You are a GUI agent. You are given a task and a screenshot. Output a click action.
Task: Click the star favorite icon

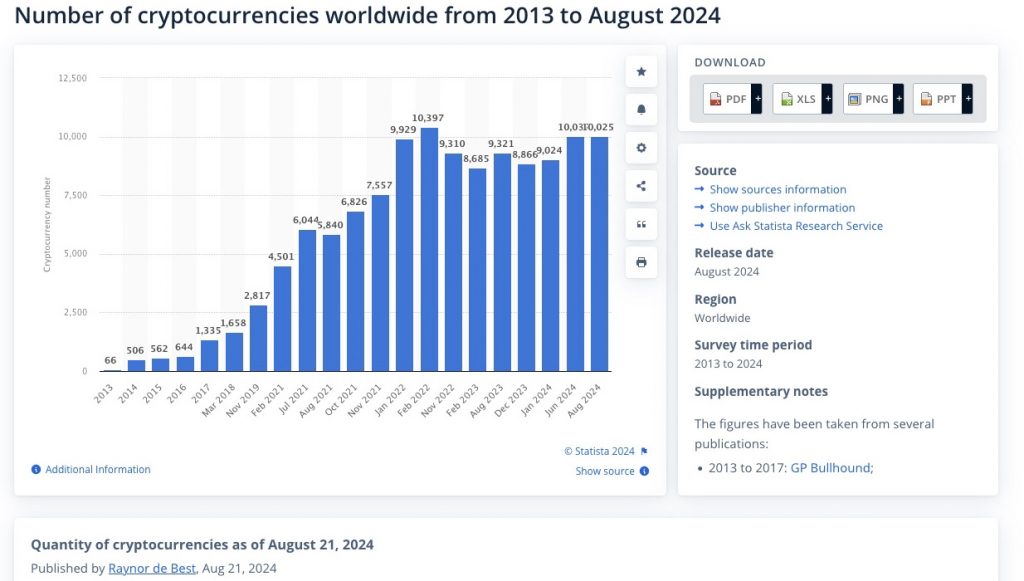click(641, 72)
